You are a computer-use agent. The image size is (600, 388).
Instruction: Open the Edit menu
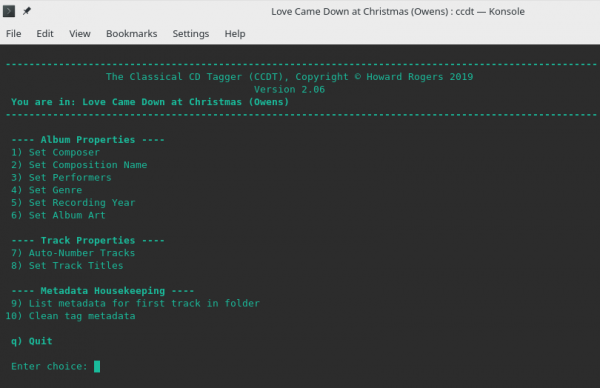(45, 34)
